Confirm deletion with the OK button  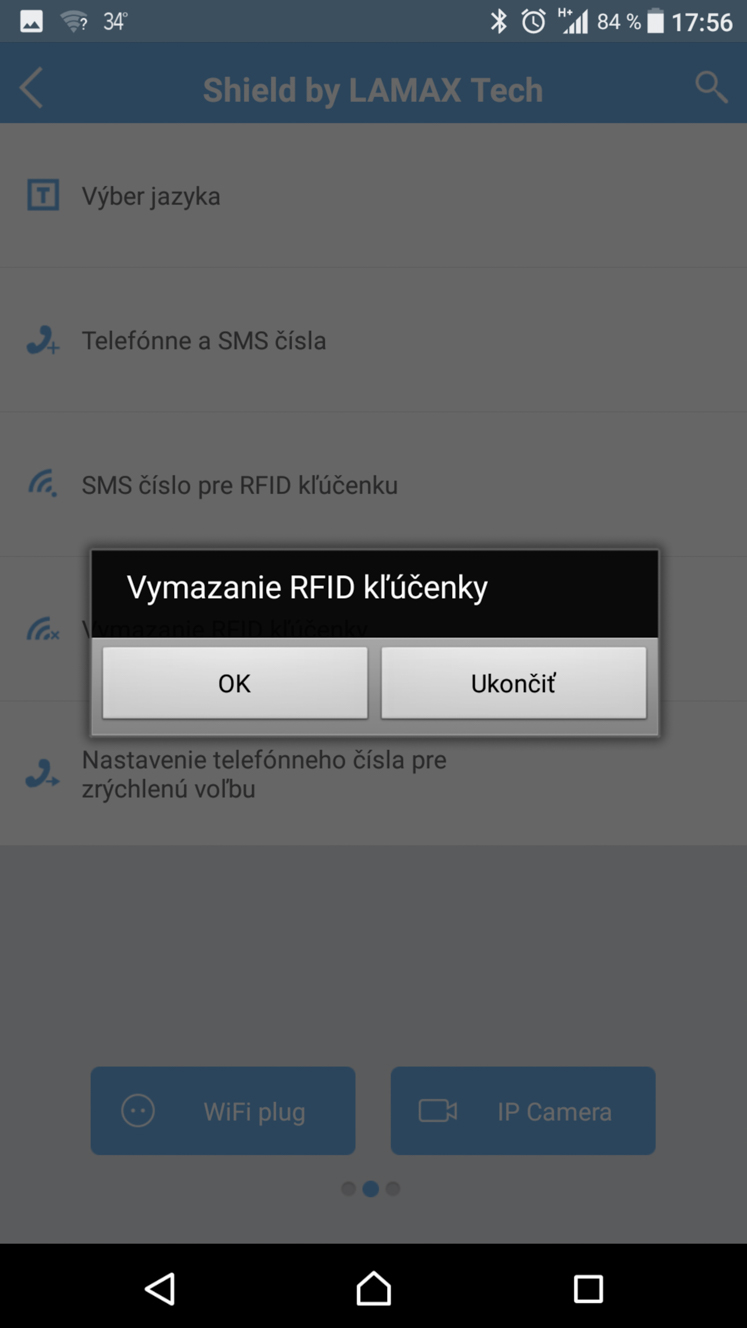pyautogui.click(x=235, y=683)
